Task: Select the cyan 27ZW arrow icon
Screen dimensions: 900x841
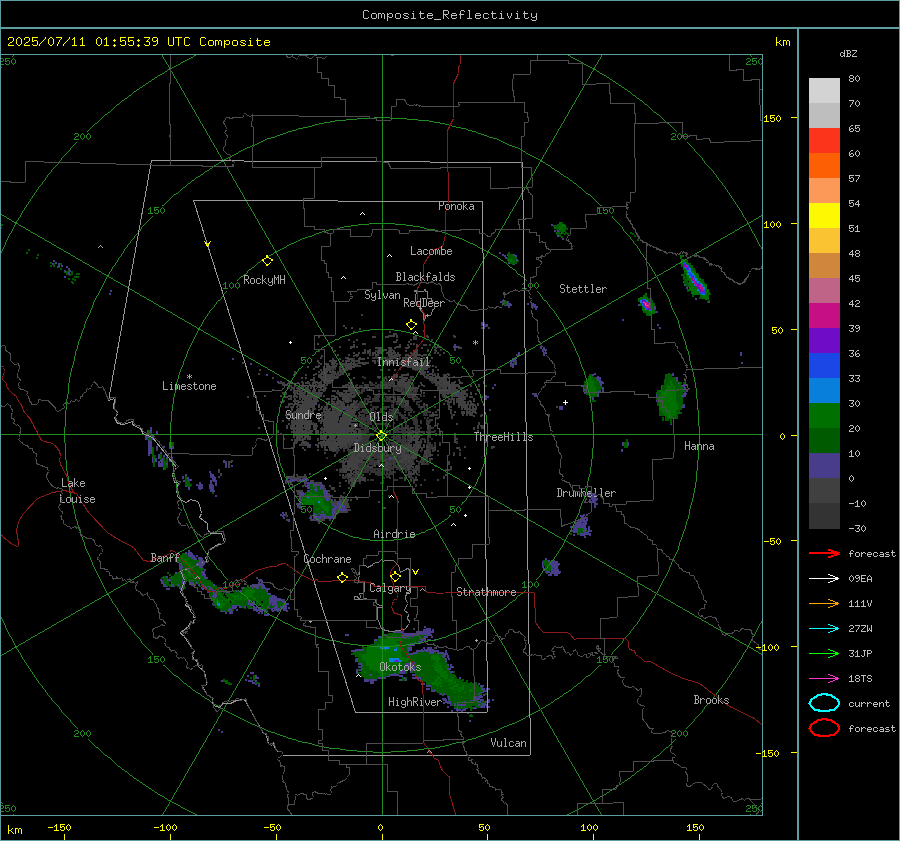Action: point(824,629)
